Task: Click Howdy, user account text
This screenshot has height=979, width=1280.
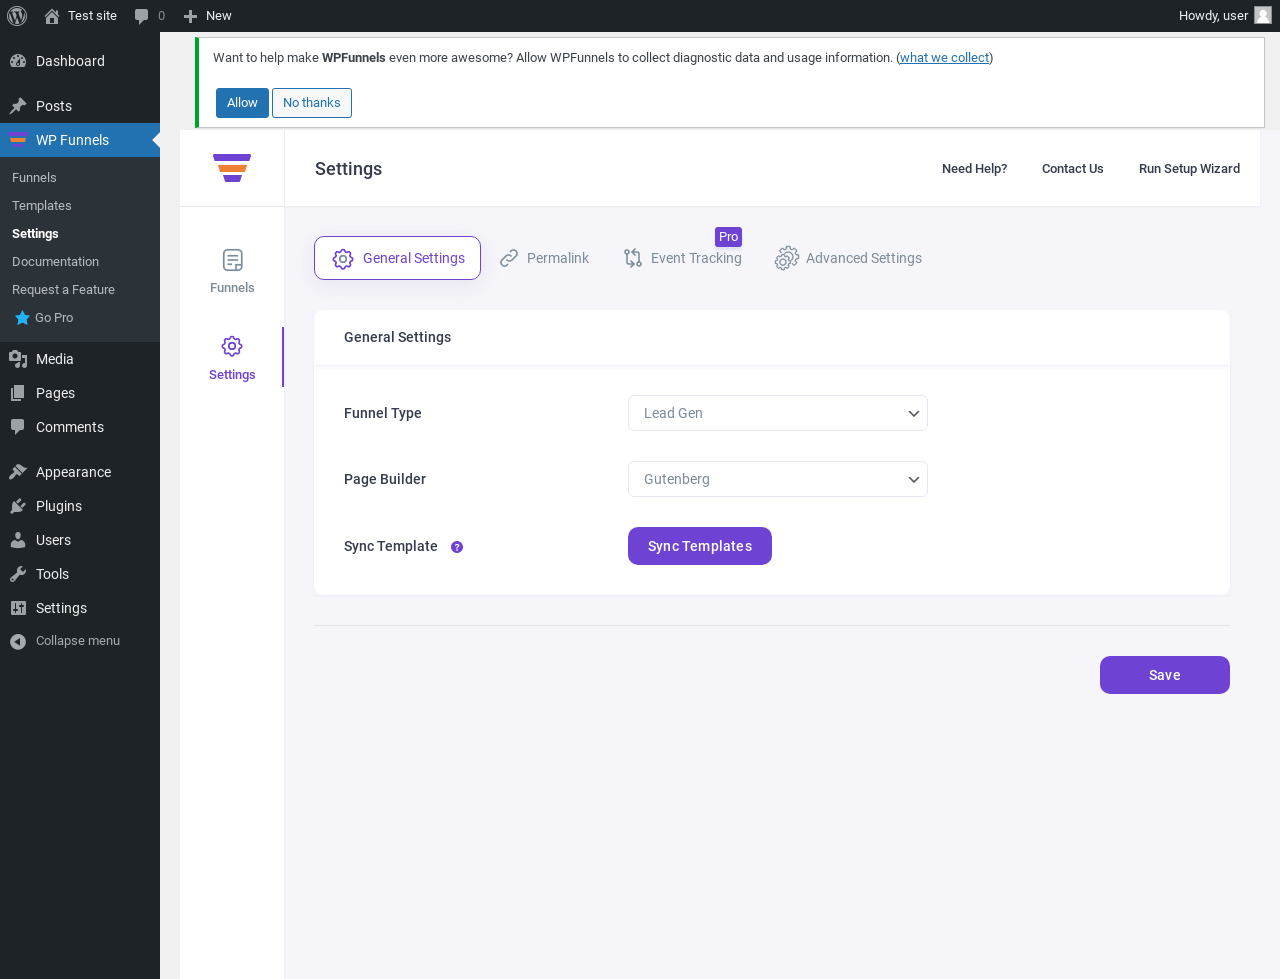Action: (x=1213, y=16)
